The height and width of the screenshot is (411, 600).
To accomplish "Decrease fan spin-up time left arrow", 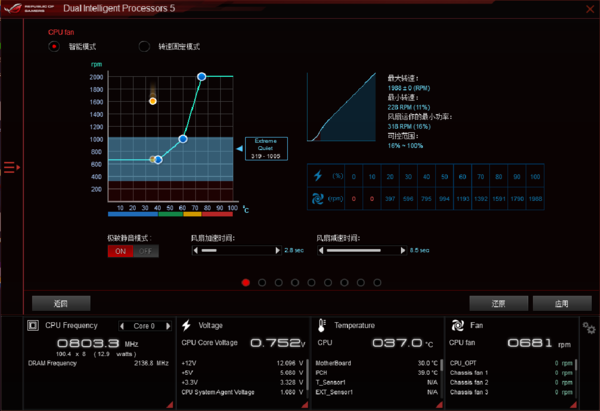I will [196, 250].
